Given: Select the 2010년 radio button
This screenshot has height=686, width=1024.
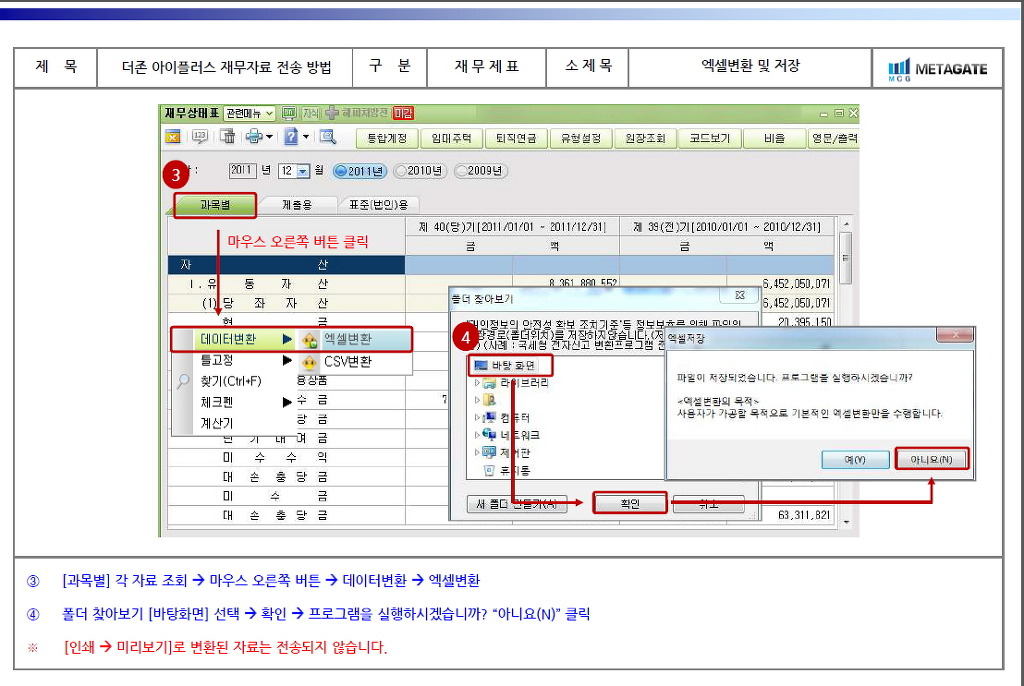Looking at the screenshot, I should pyautogui.click(x=419, y=171).
